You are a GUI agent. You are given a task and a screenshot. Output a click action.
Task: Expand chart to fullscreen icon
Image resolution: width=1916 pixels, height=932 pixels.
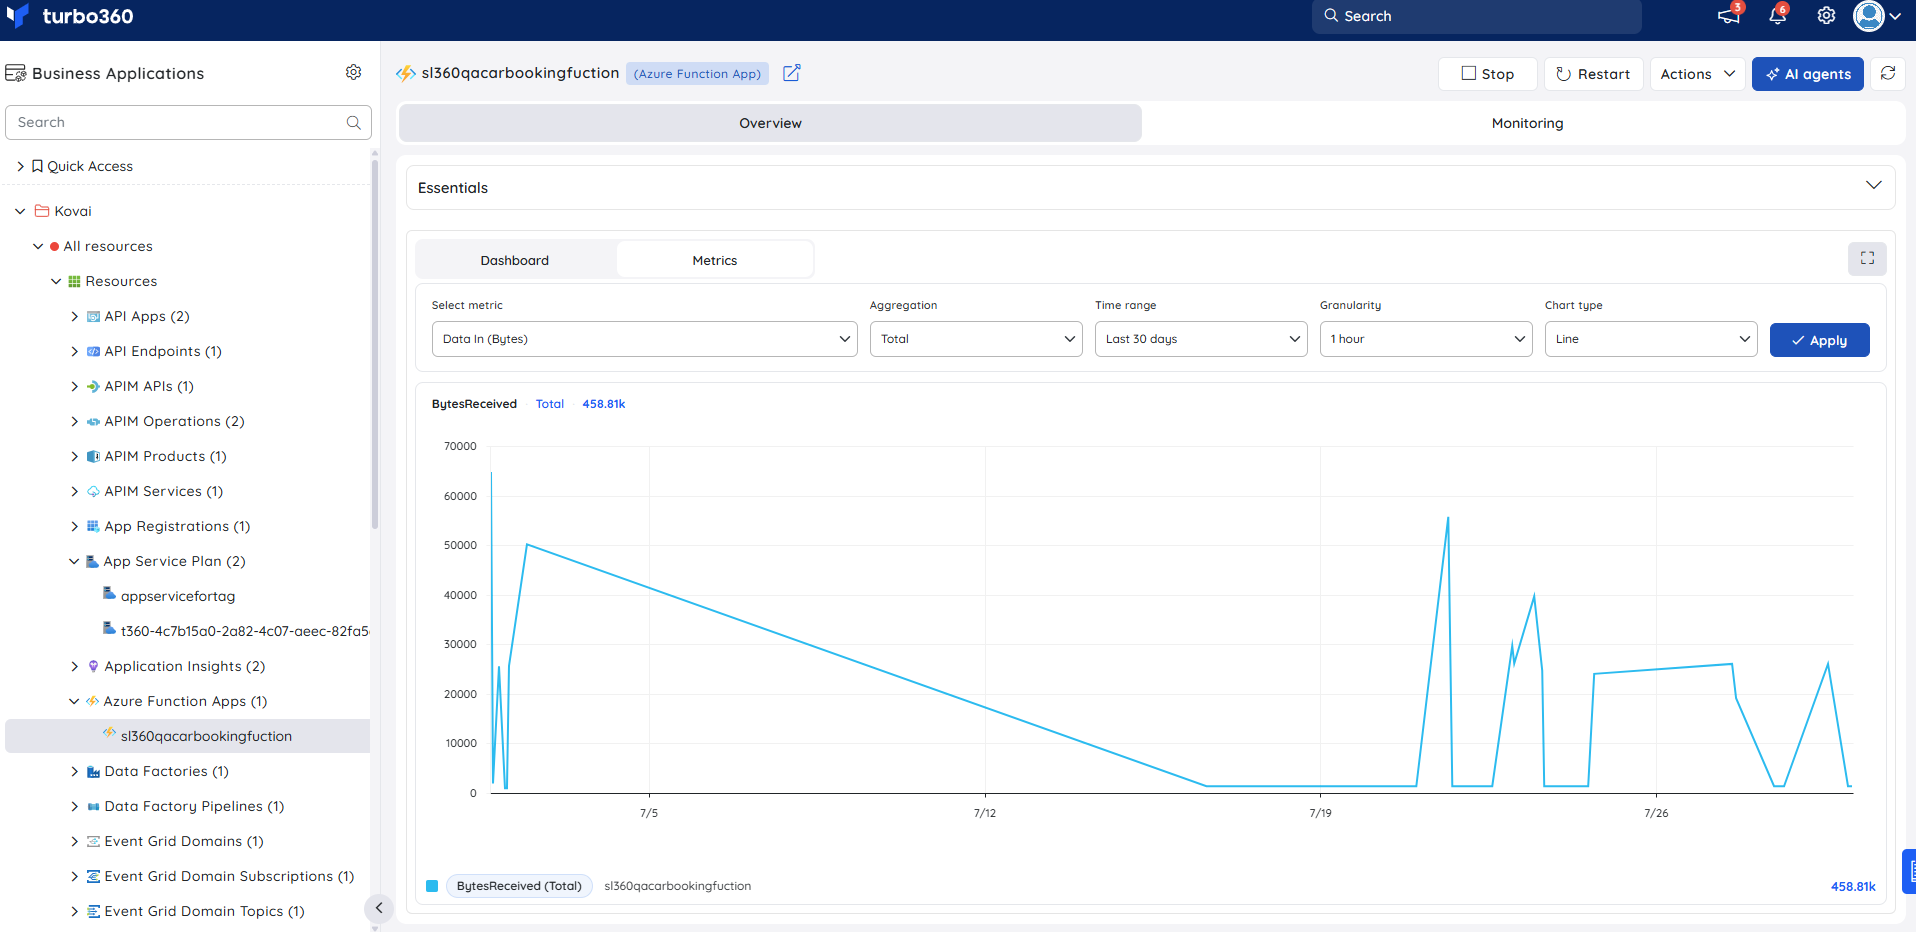(1867, 258)
